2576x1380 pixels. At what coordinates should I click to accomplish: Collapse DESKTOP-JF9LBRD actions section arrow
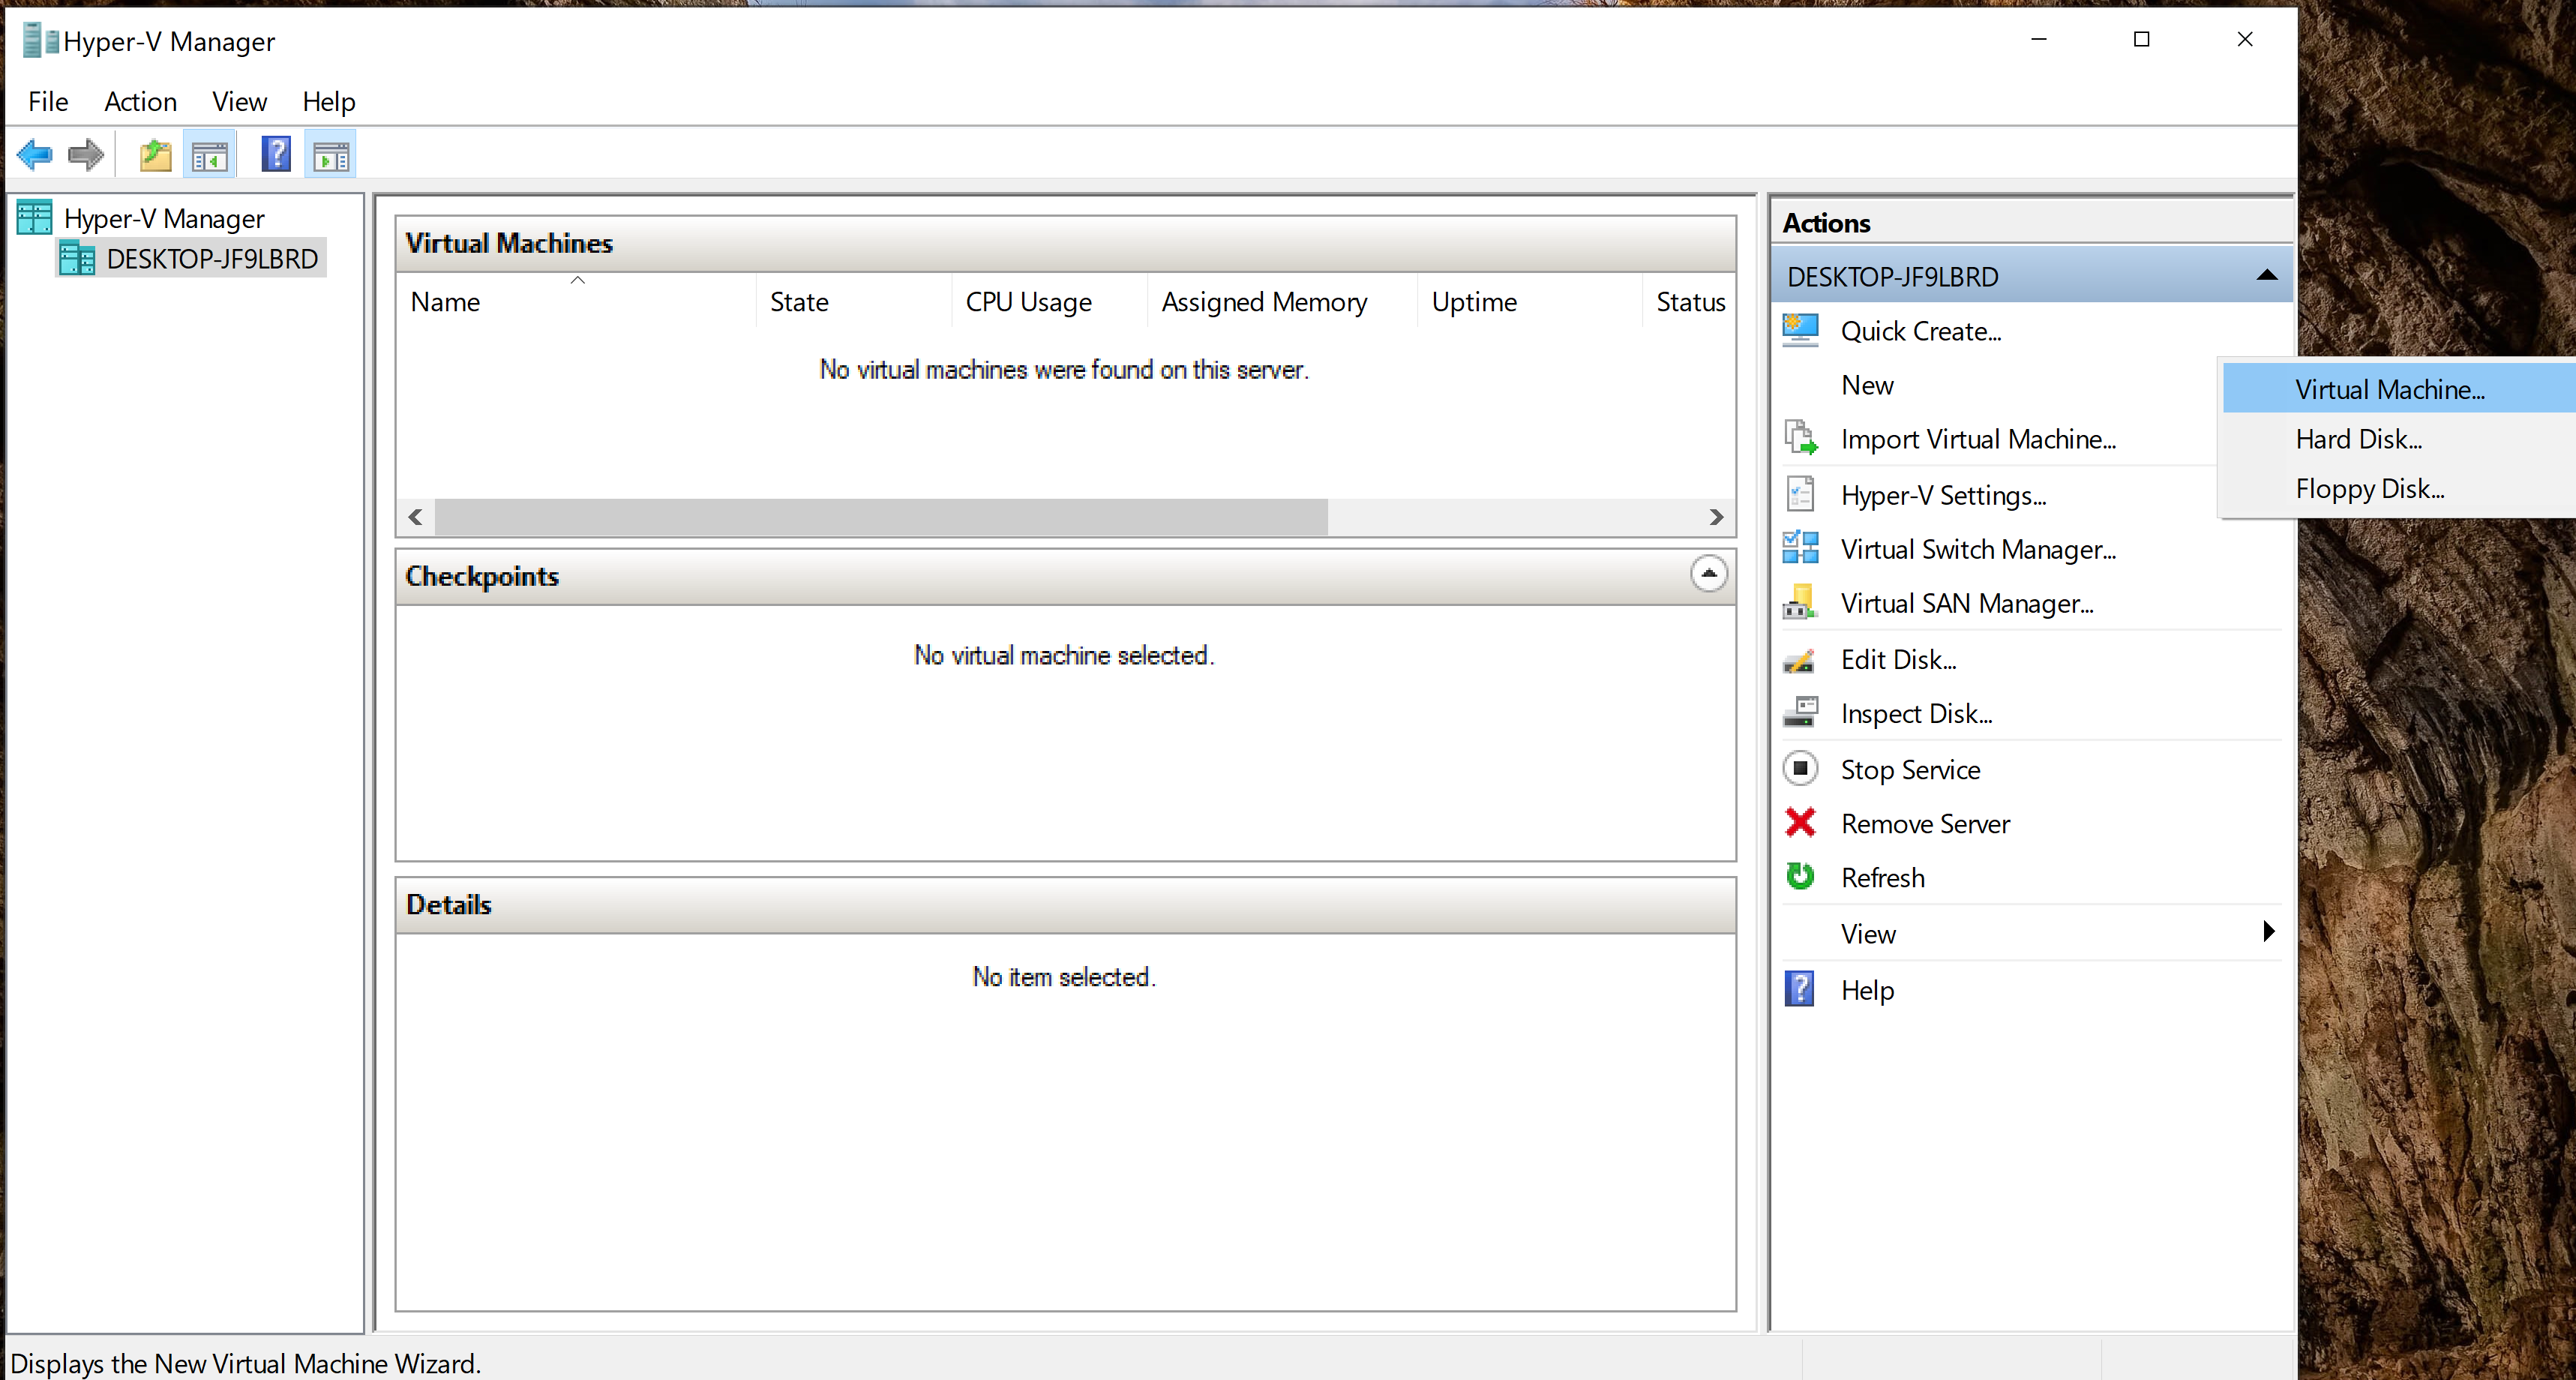tap(2266, 276)
